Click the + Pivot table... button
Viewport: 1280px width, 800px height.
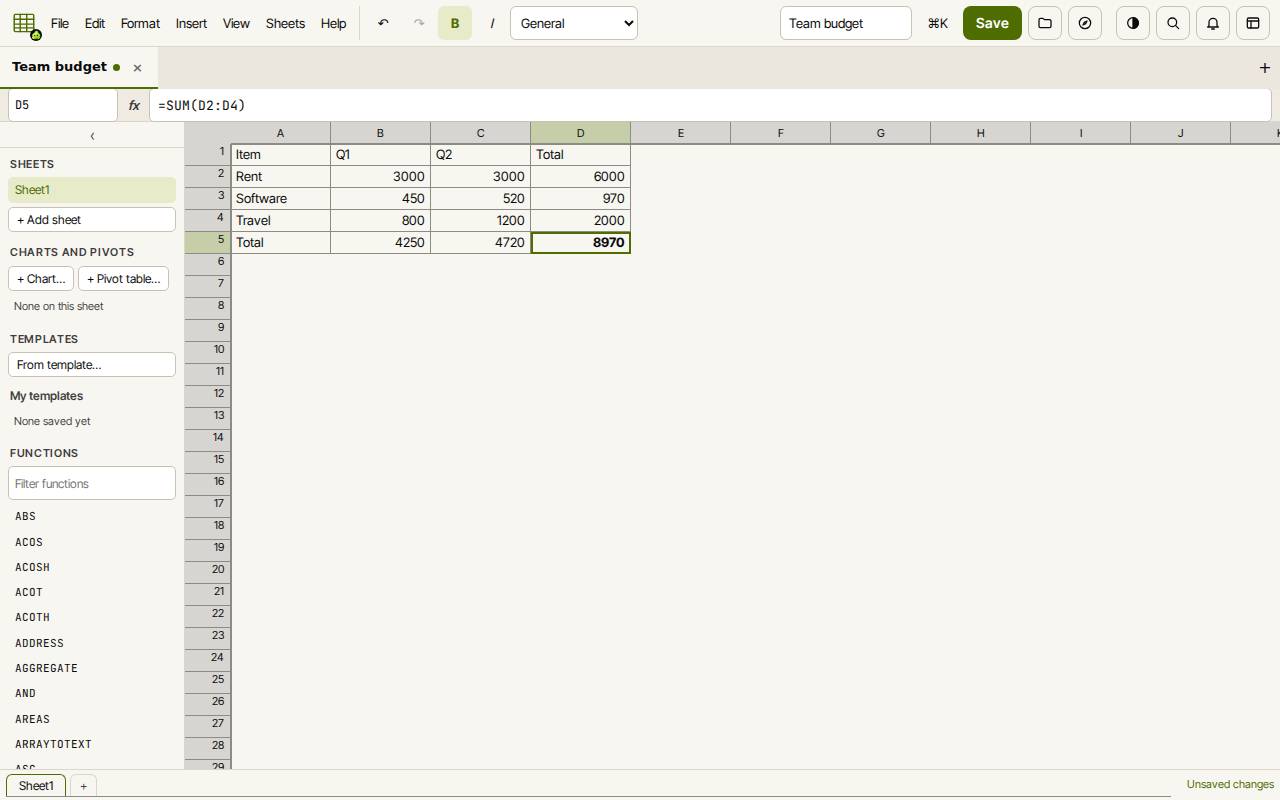[x=123, y=279]
